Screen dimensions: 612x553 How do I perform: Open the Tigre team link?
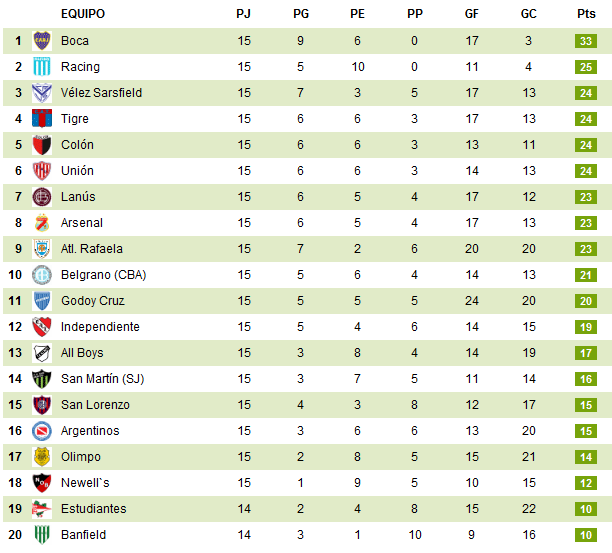coord(75,119)
